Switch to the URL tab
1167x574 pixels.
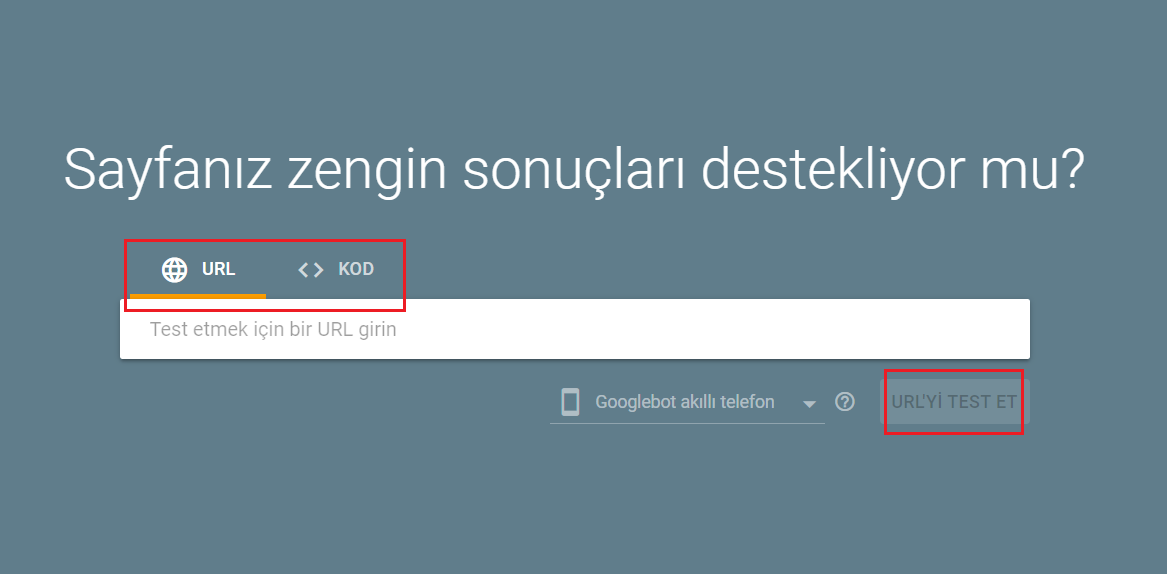point(198,270)
